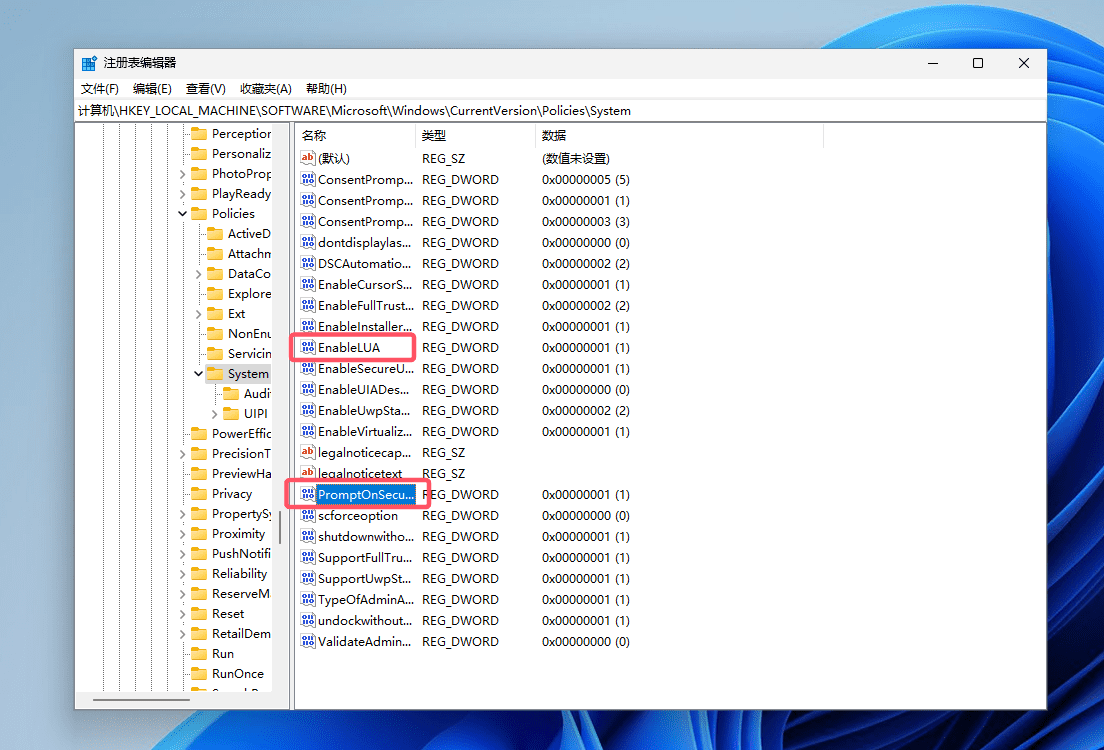1104x750 pixels.
Task: Click the ValidateAdmin... value icon
Action: (x=308, y=642)
